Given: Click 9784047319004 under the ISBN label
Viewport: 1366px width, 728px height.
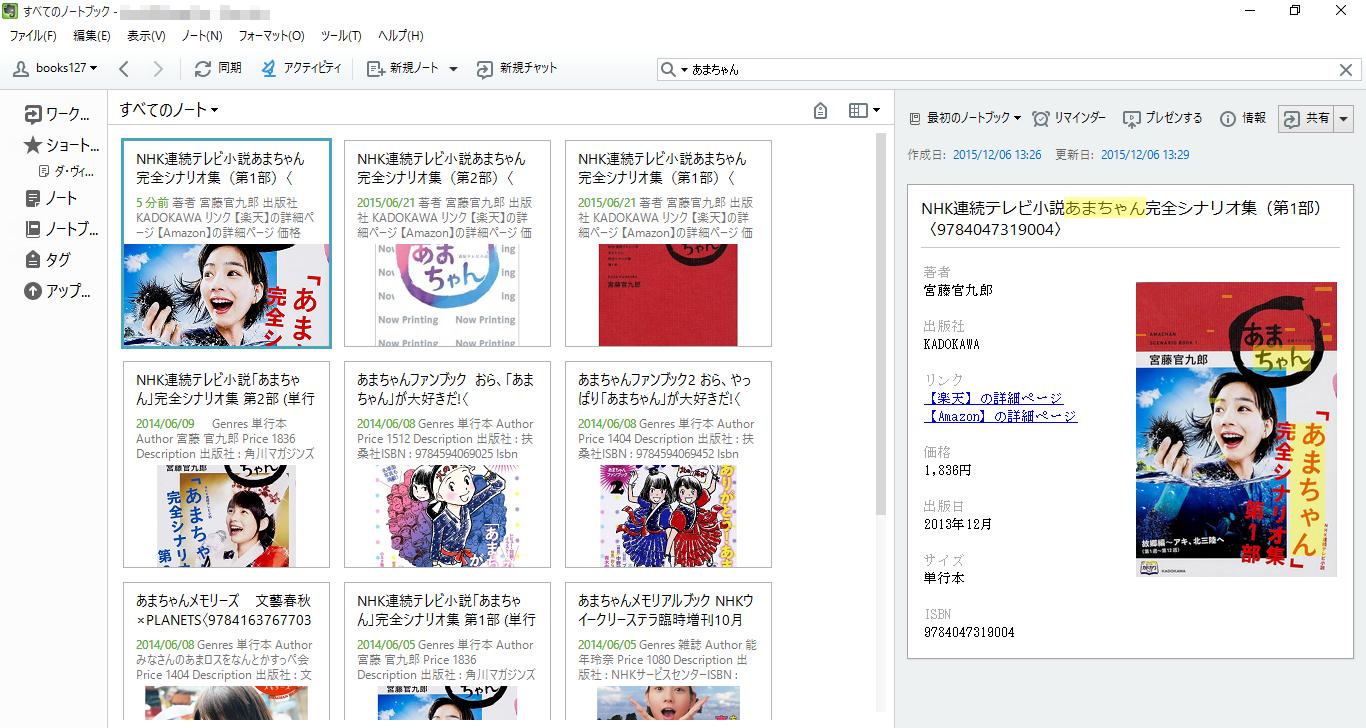Looking at the screenshot, I should click(x=969, y=632).
